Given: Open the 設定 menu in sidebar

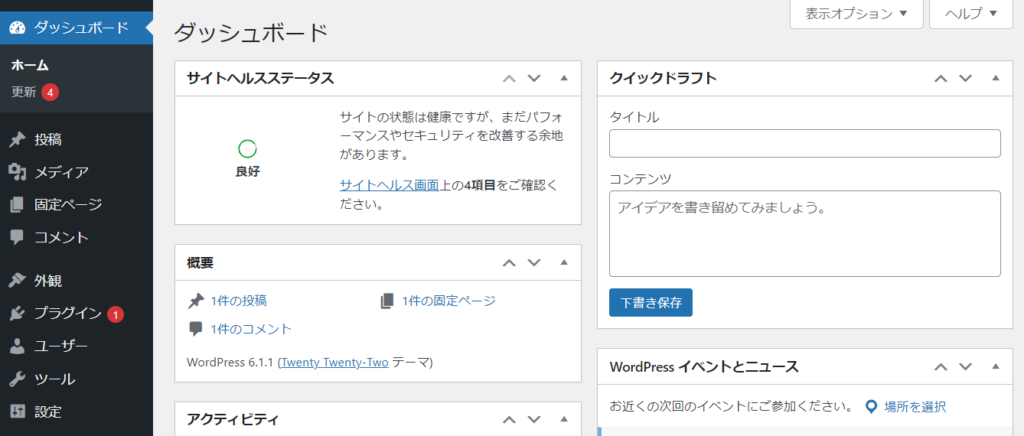Looking at the screenshot, I should point(47,412).
